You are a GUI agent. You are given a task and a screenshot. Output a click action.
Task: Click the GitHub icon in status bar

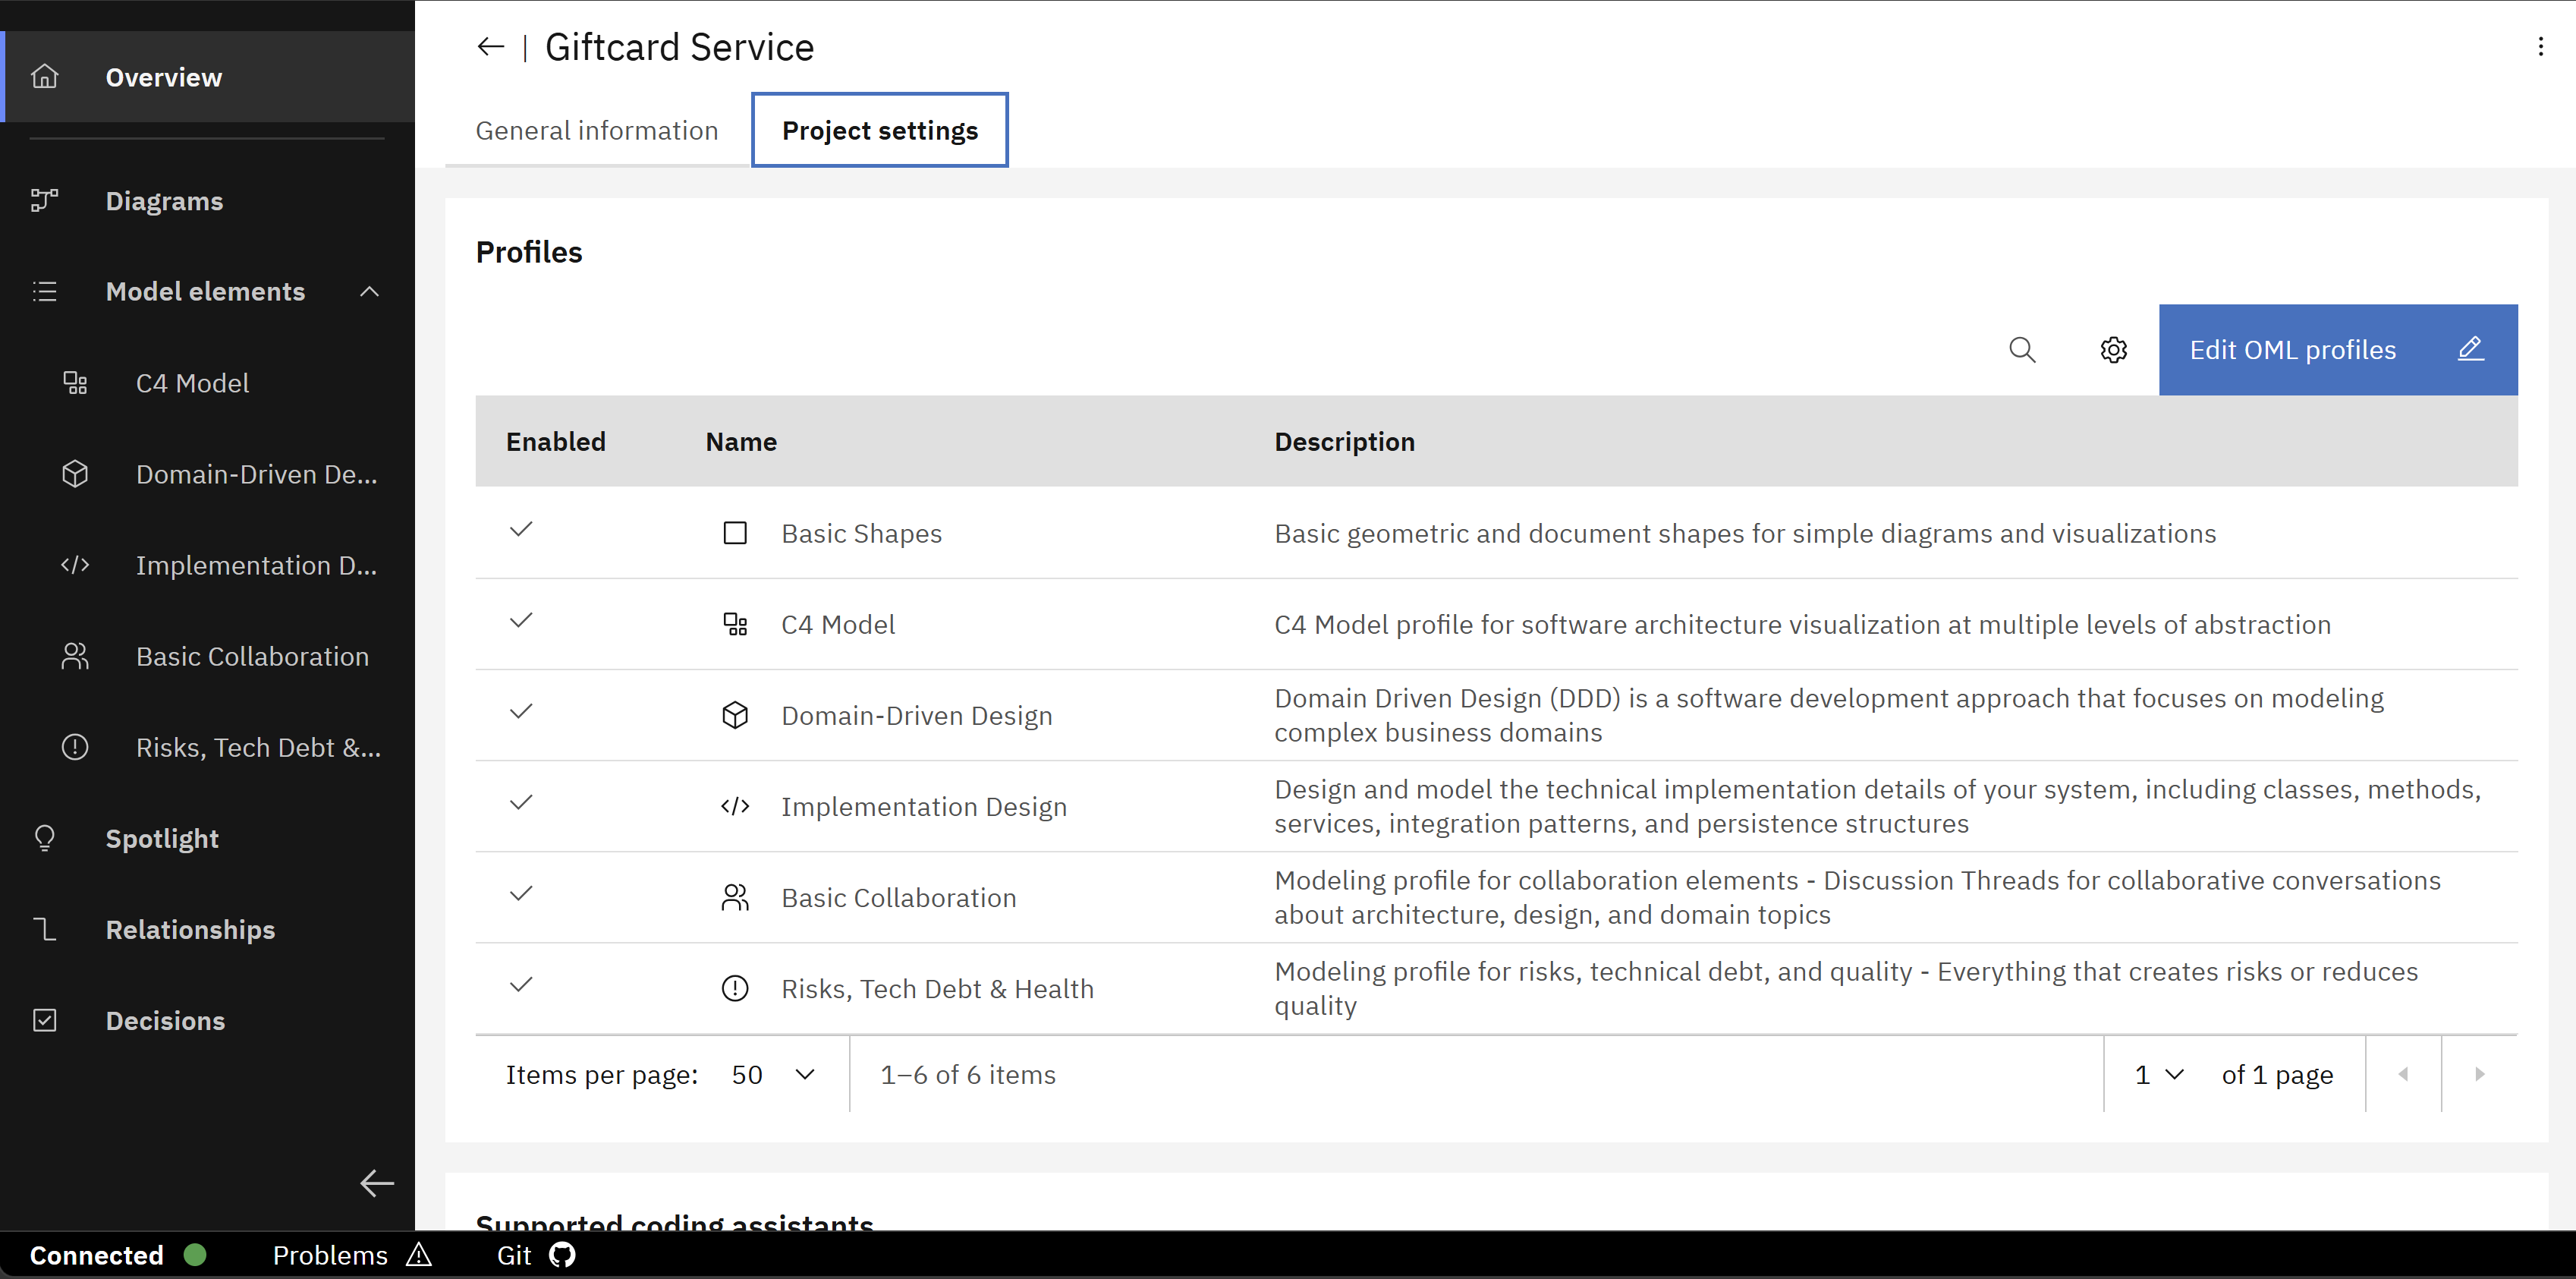click(x=562, y=1254)
